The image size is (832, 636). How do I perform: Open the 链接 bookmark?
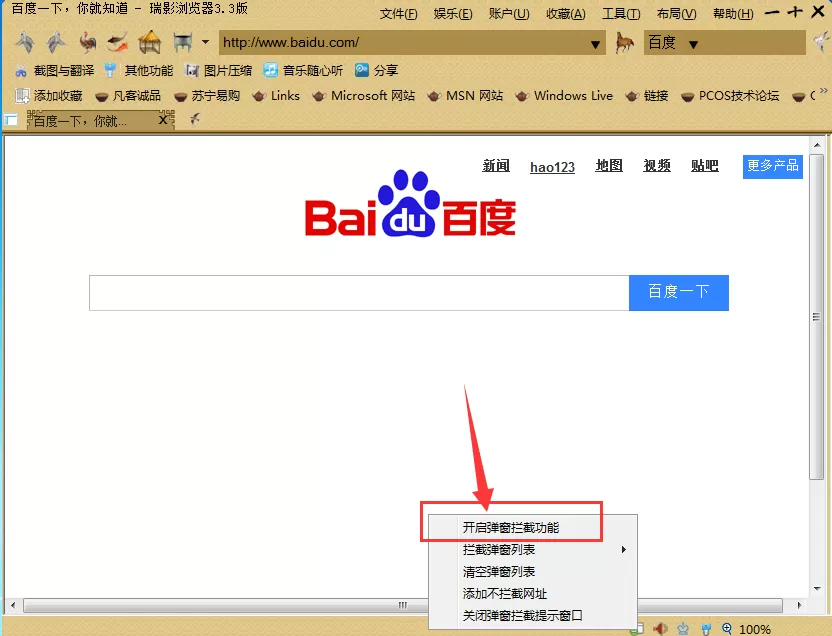(x=647, y=96)
